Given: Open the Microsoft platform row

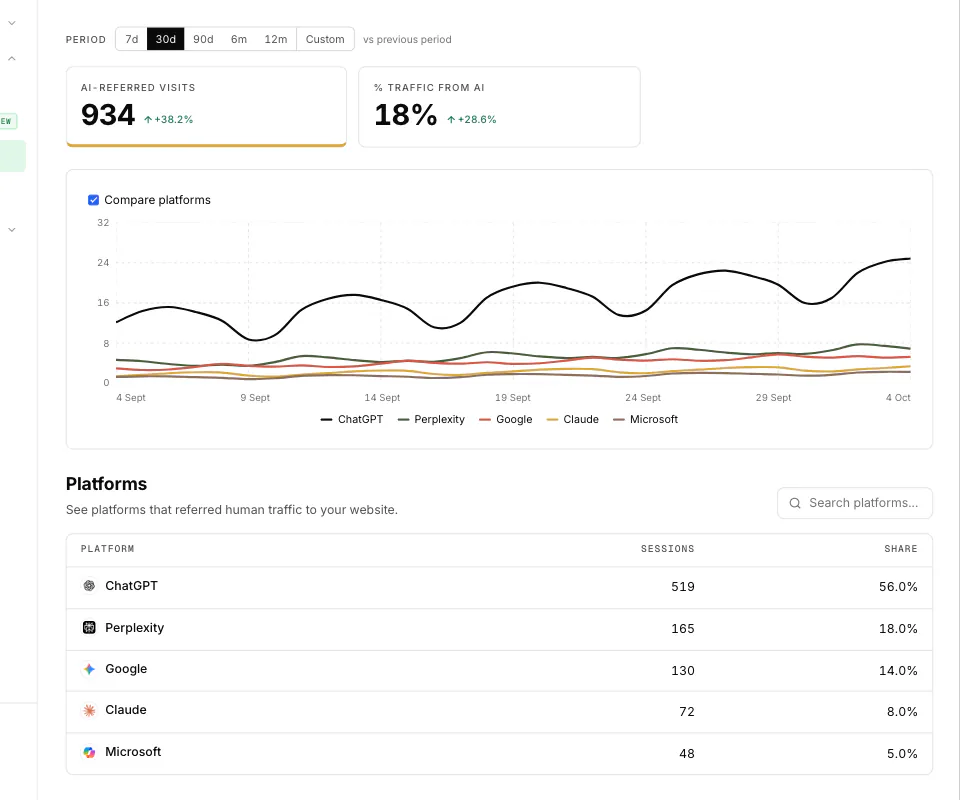Looking at the screenshot, I should [x=499, y=753].
